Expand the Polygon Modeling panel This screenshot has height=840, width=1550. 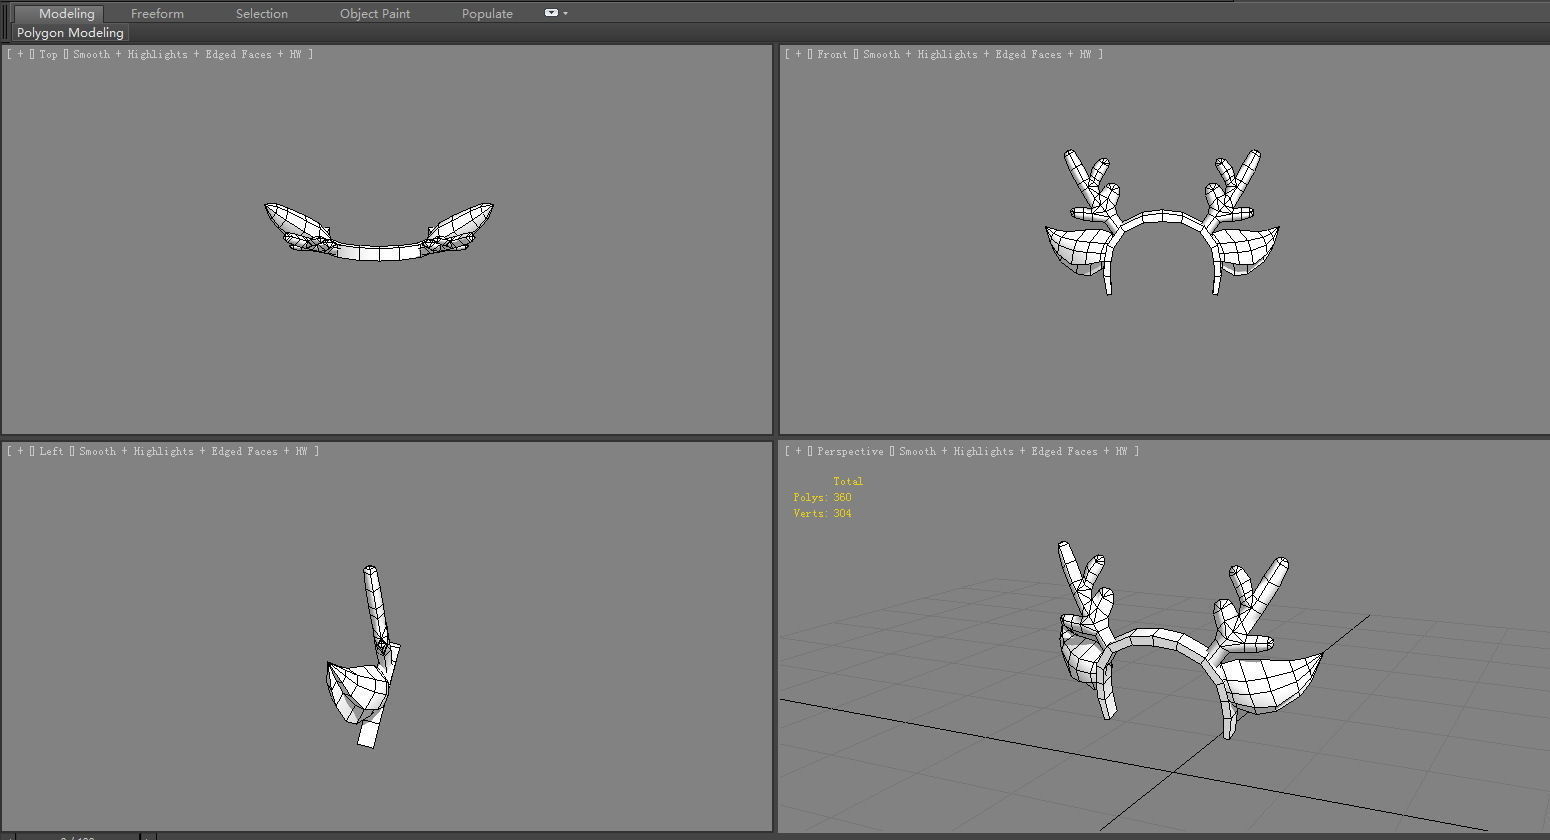70,33
